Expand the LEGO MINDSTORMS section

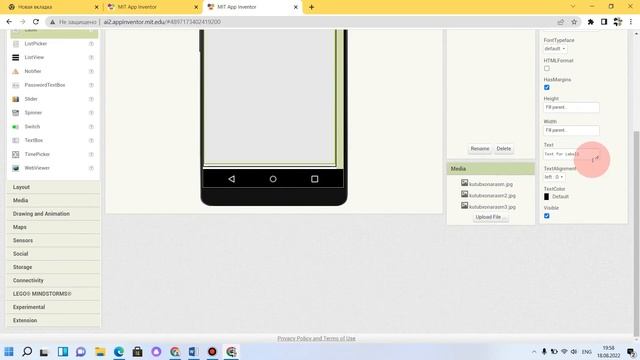coord(53,294)
